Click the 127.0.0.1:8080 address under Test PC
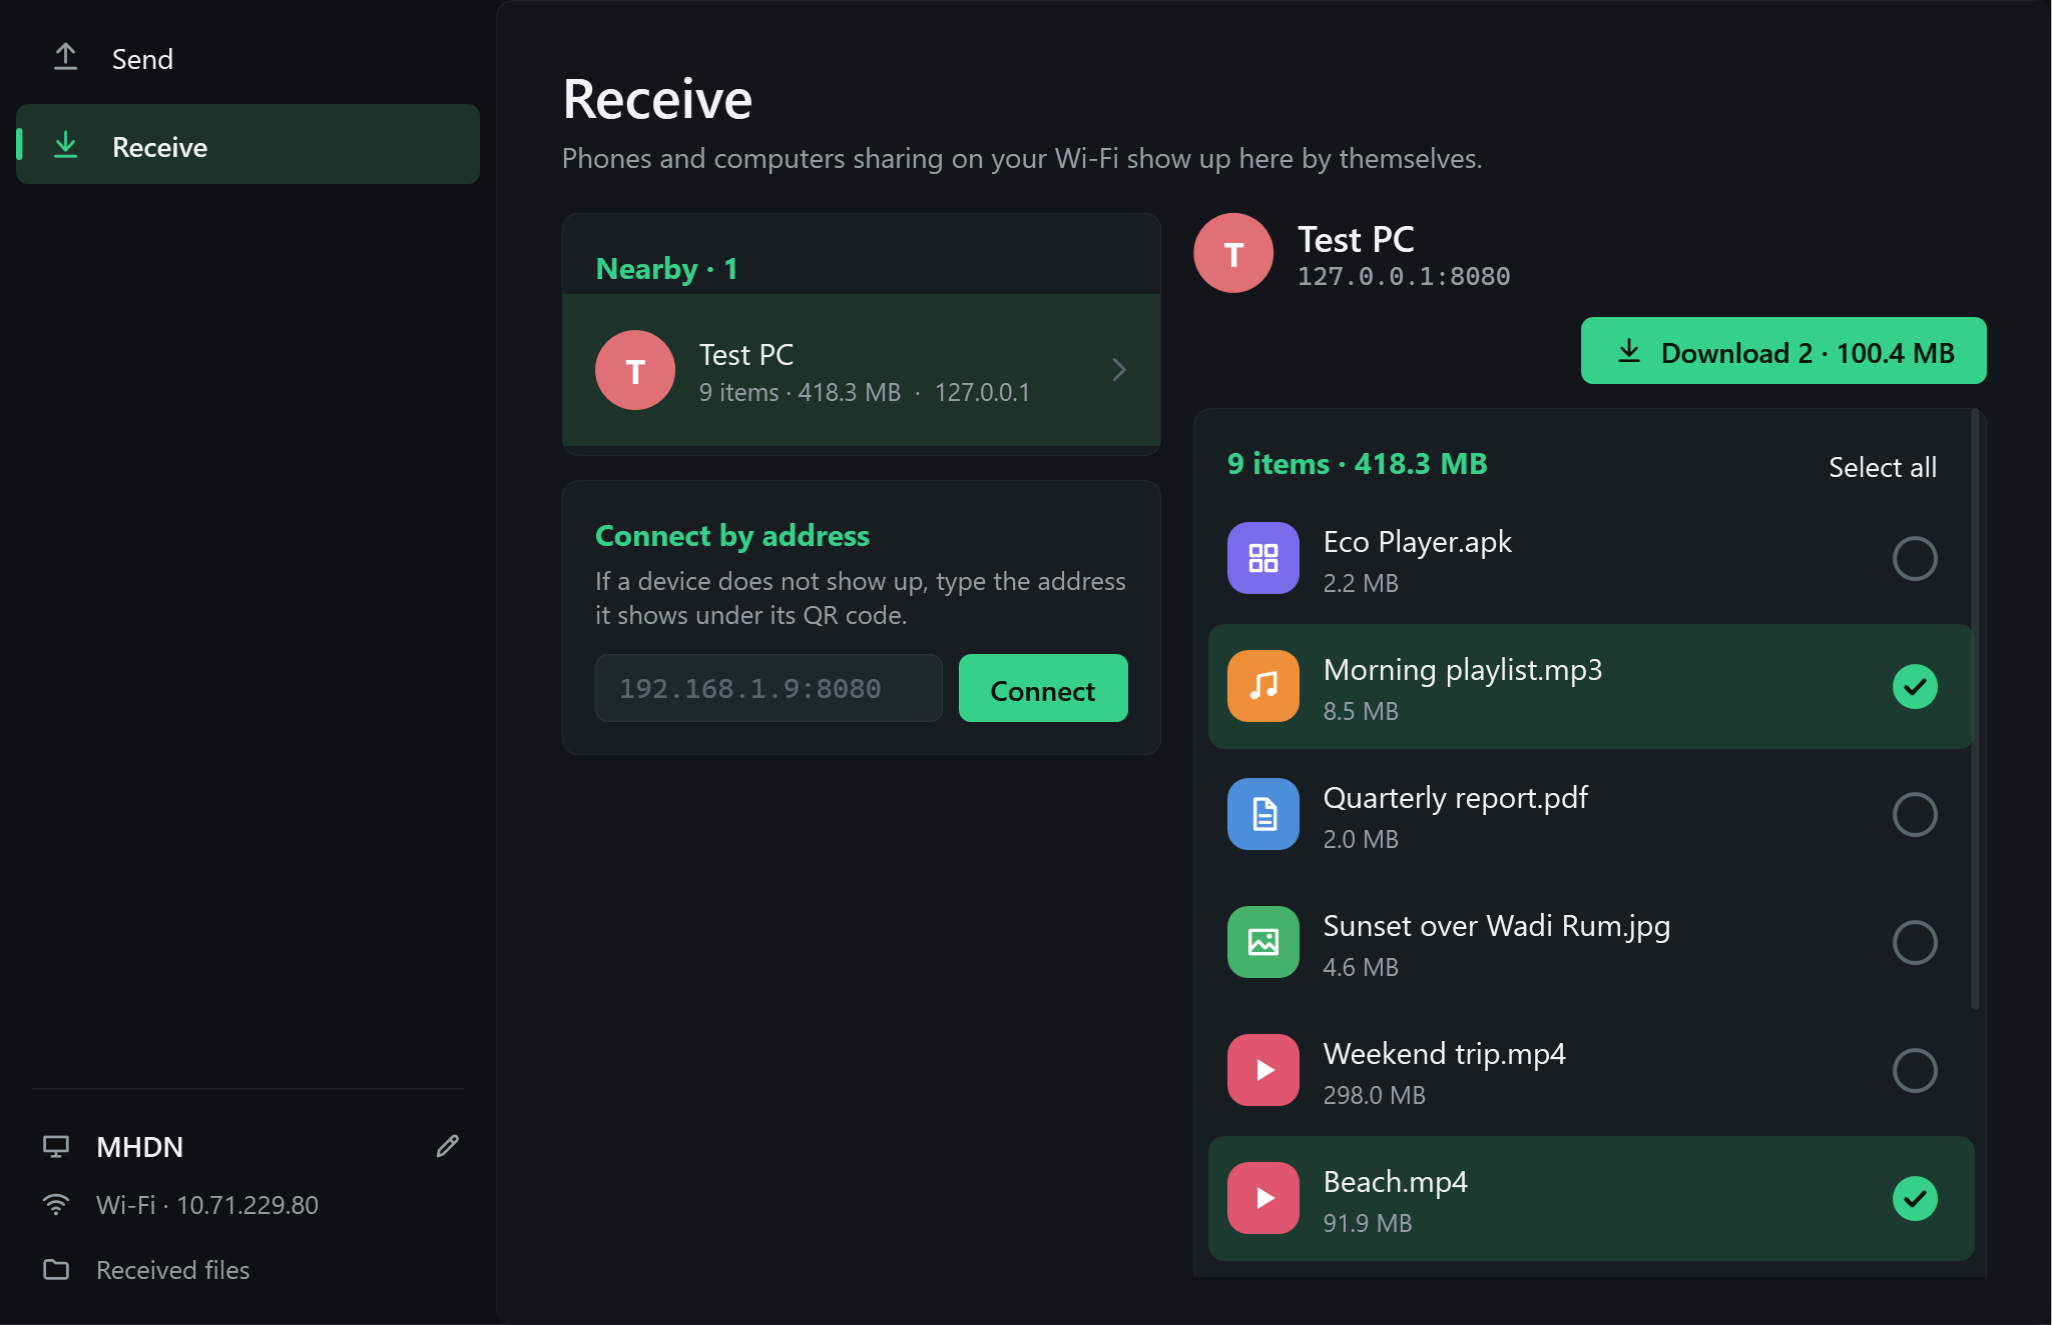This screenshot has height=1325, width=2052. tap(1404, 276)
